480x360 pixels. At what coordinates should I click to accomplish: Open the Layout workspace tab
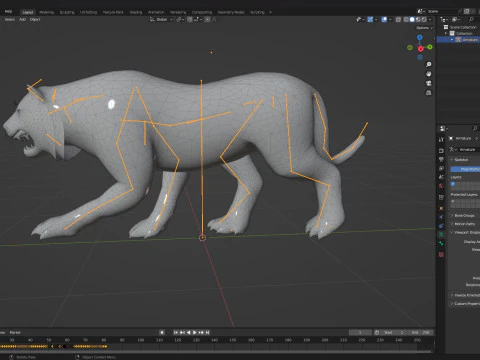[28, 12]
